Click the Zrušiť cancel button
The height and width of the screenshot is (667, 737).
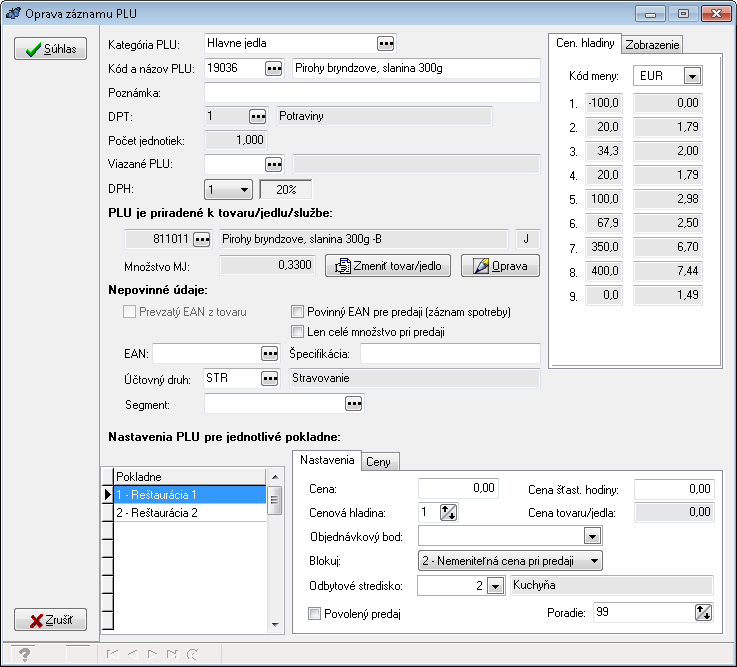(50, 619)
